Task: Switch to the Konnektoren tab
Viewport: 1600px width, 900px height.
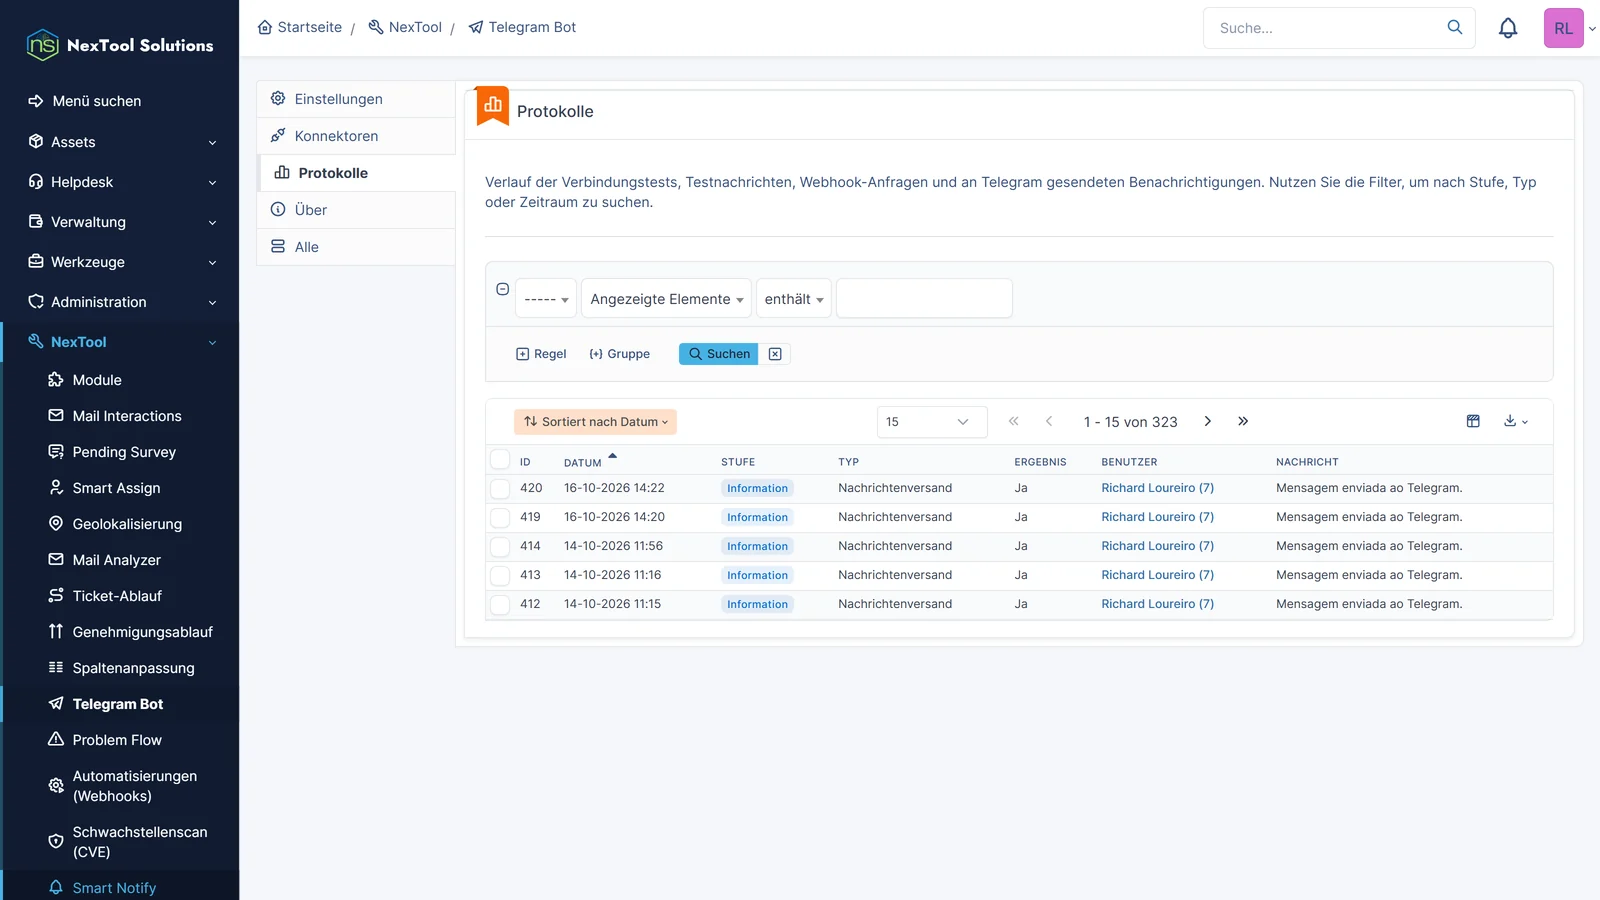Action: 356,136
